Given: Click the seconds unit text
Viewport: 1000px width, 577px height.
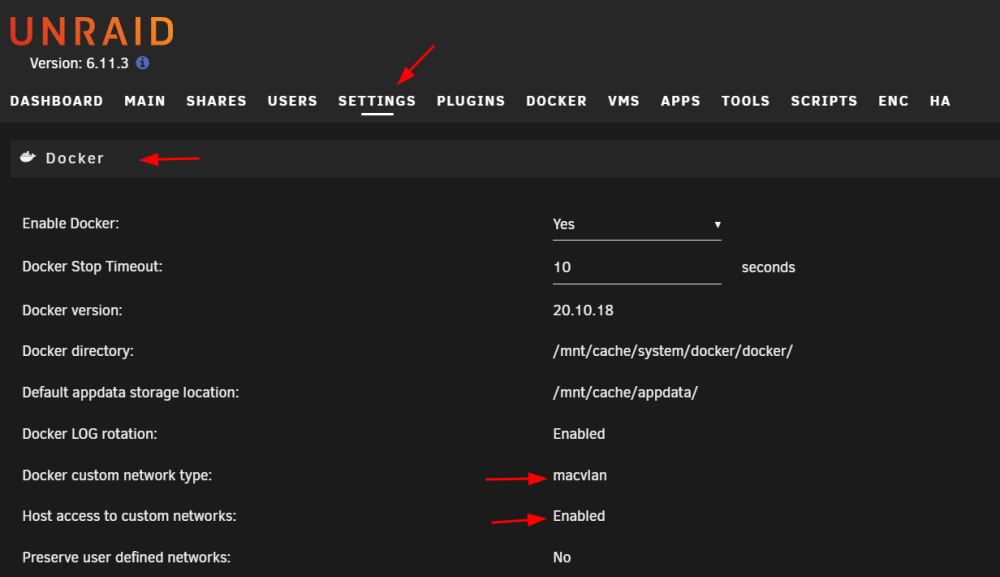Looking at the screenshot, I should pos(768,268).
